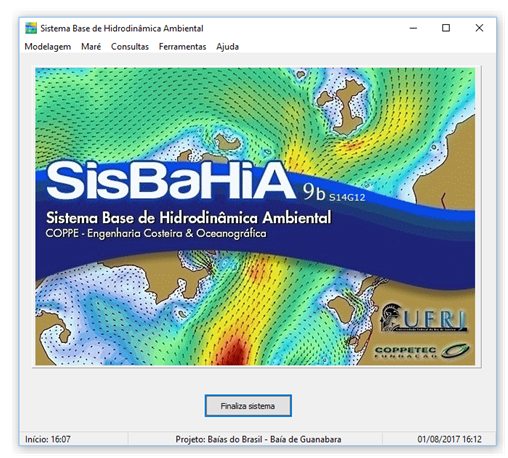Open the Consultas menu
This screenshot has height=458, width=508.
click(130, 47)
